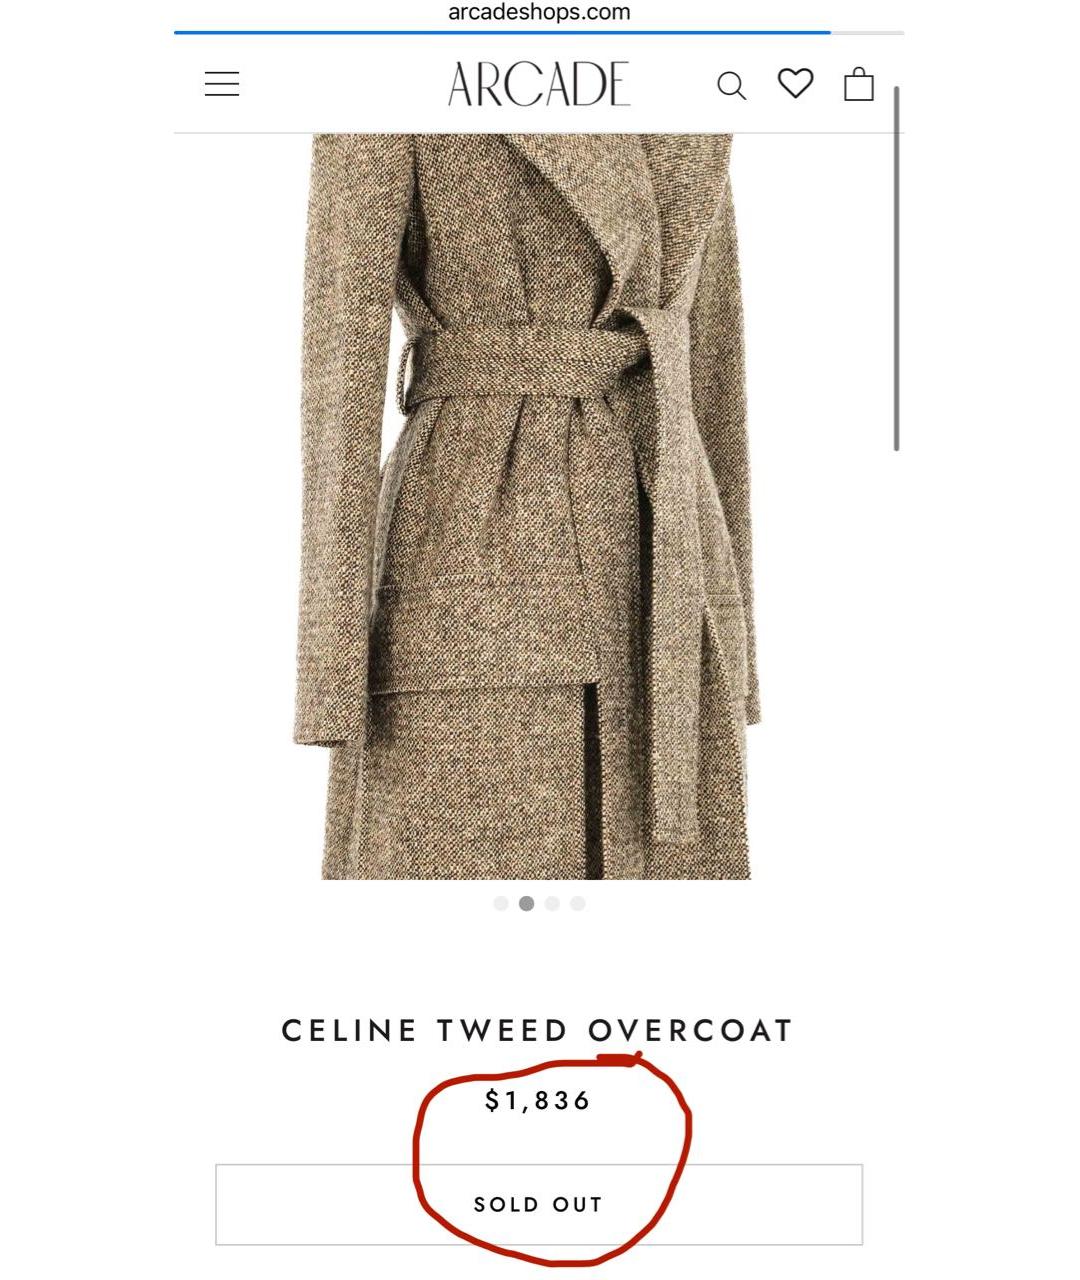
Task: Click the grey unloaded progress bar end
Action: point(868,33)
